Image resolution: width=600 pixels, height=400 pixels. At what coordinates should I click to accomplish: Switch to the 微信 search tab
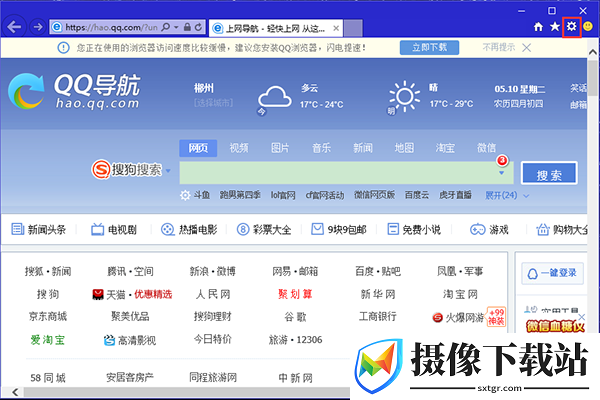(486, 148)
